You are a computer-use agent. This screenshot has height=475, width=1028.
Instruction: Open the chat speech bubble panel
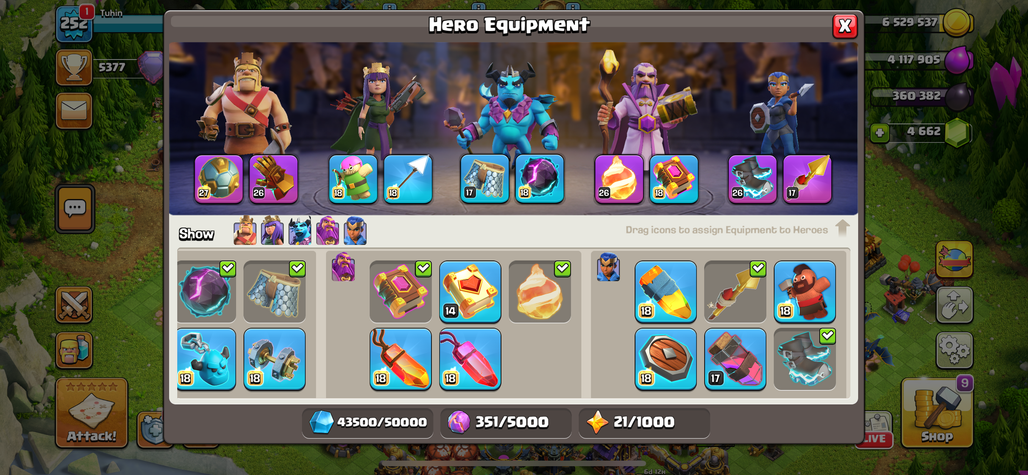75,209
